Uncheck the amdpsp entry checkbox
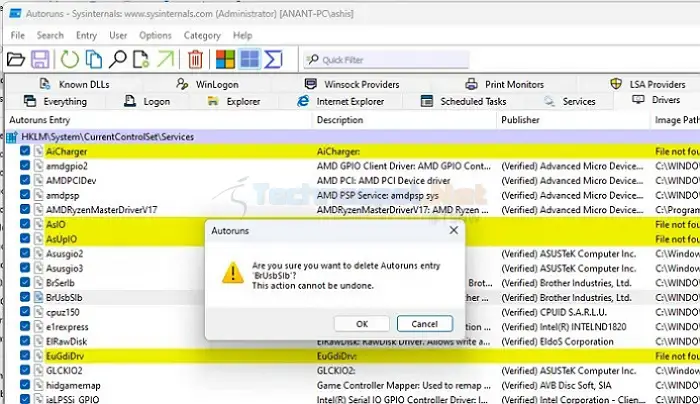This screenshot has width=700, height=404. pyautogui.click(x=25, y=195)
